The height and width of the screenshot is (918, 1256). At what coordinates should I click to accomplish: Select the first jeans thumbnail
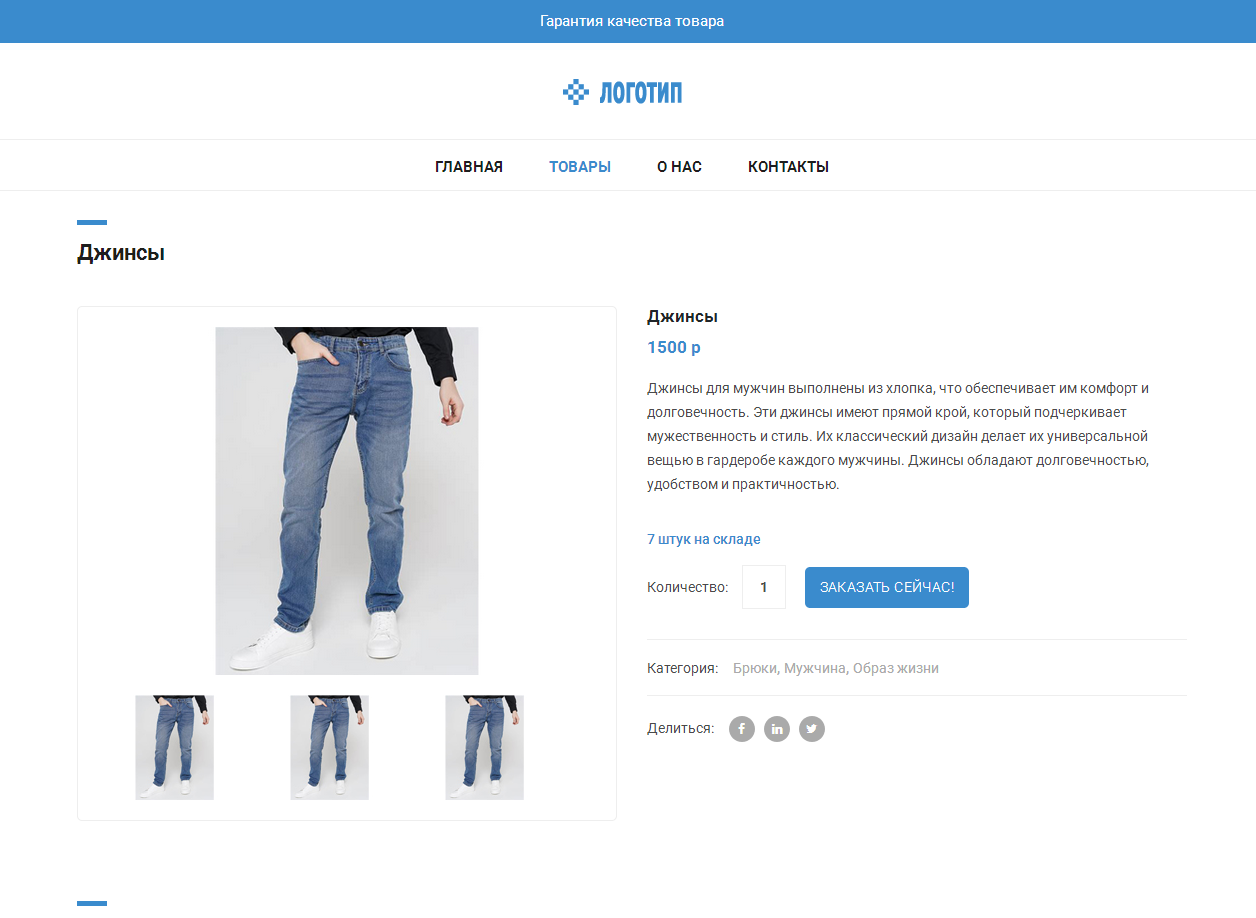pos(175,748)
